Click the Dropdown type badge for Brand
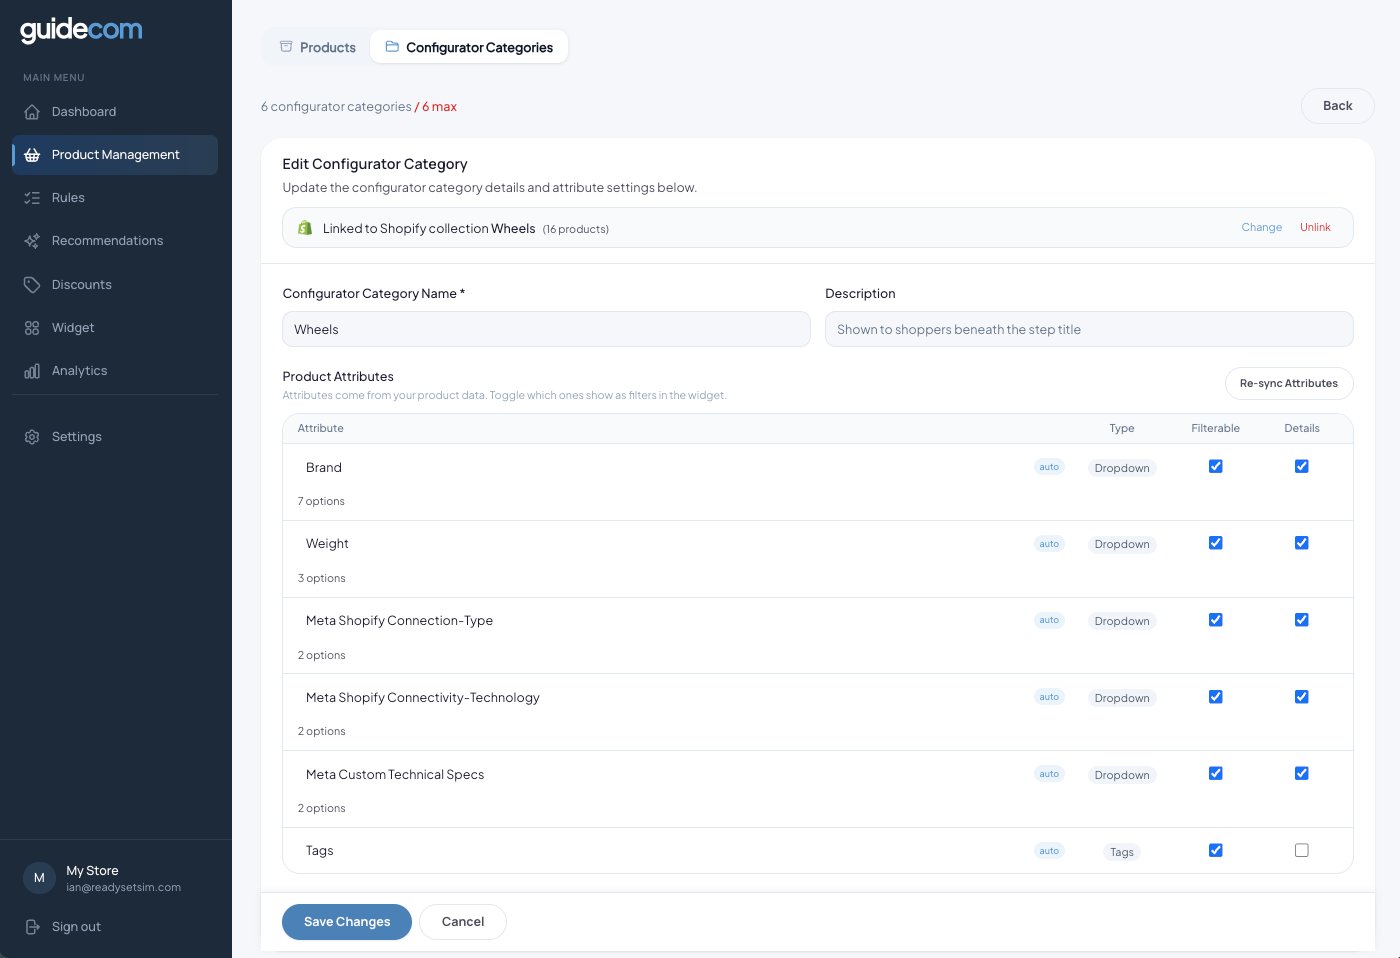This screenshot has height=958, width=1400. (x=1121, y=467)
